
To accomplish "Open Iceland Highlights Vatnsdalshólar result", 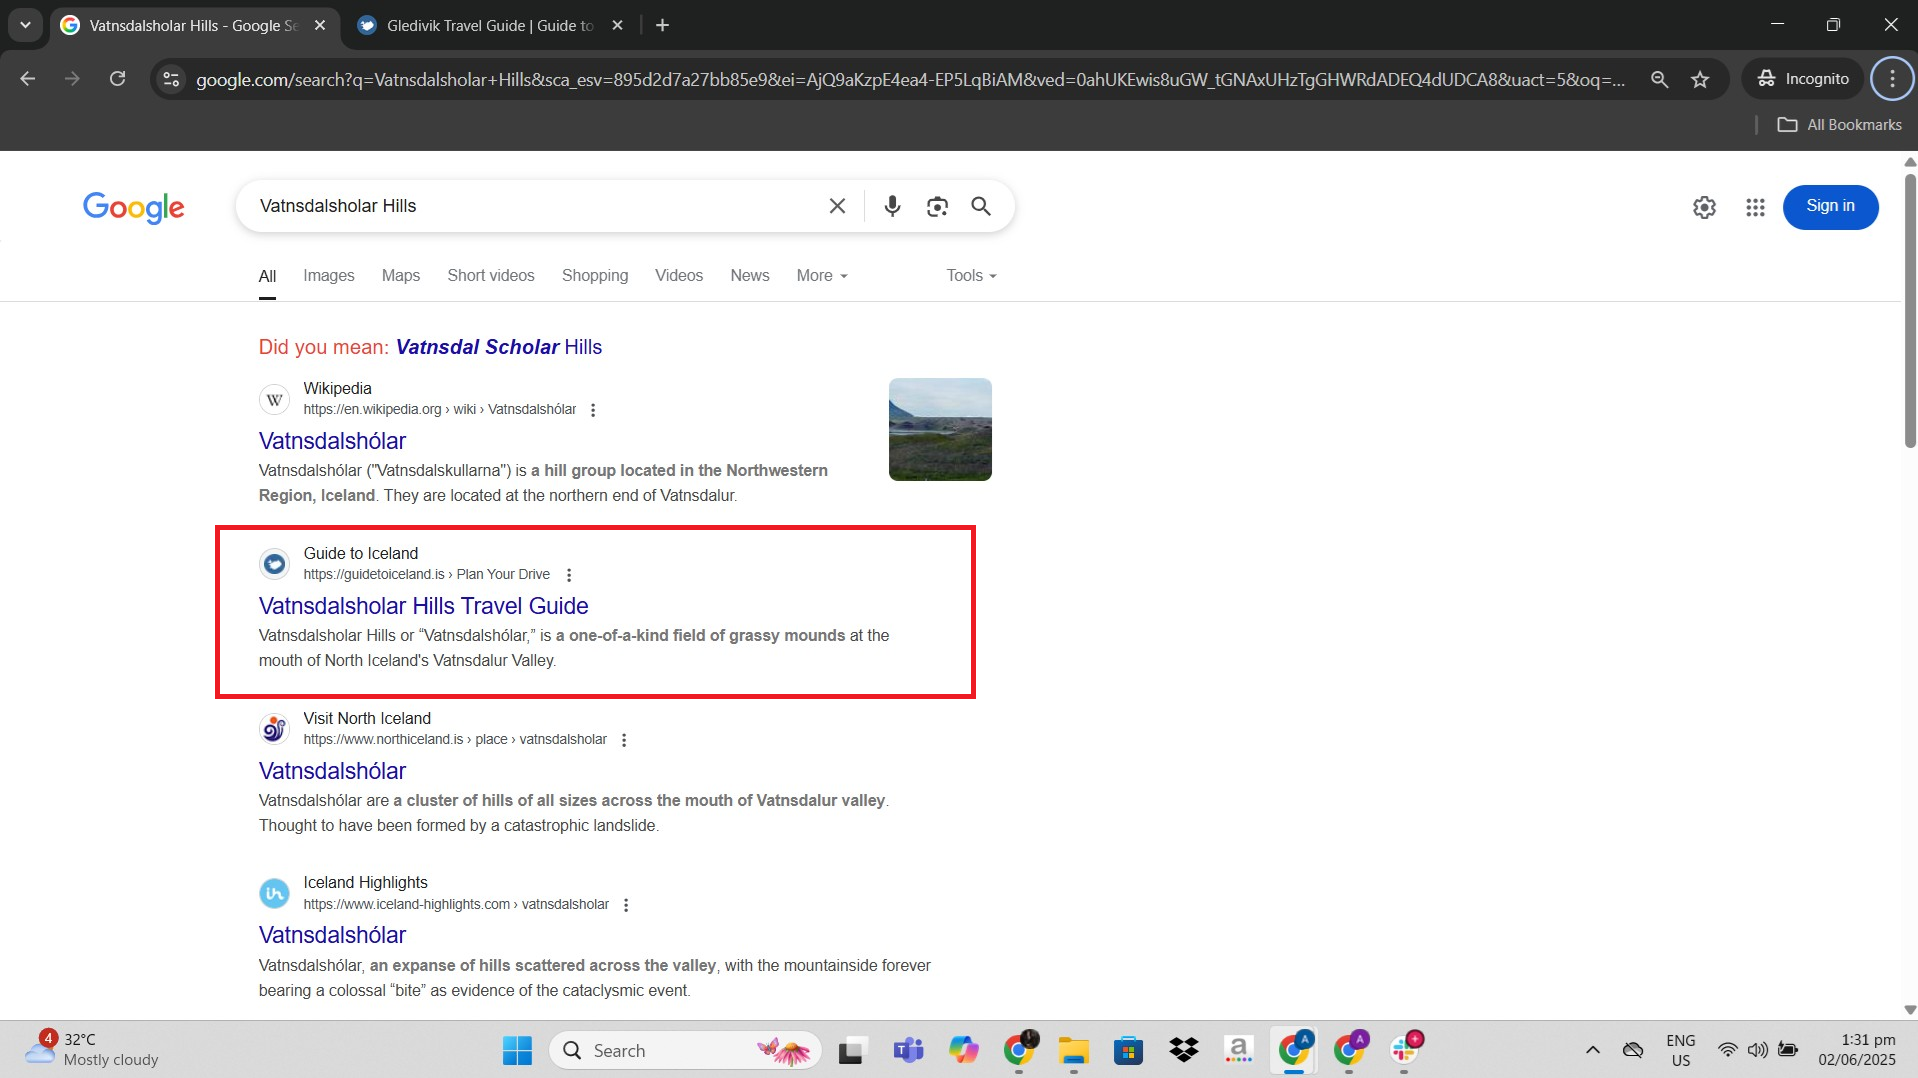I will (332, 935).
